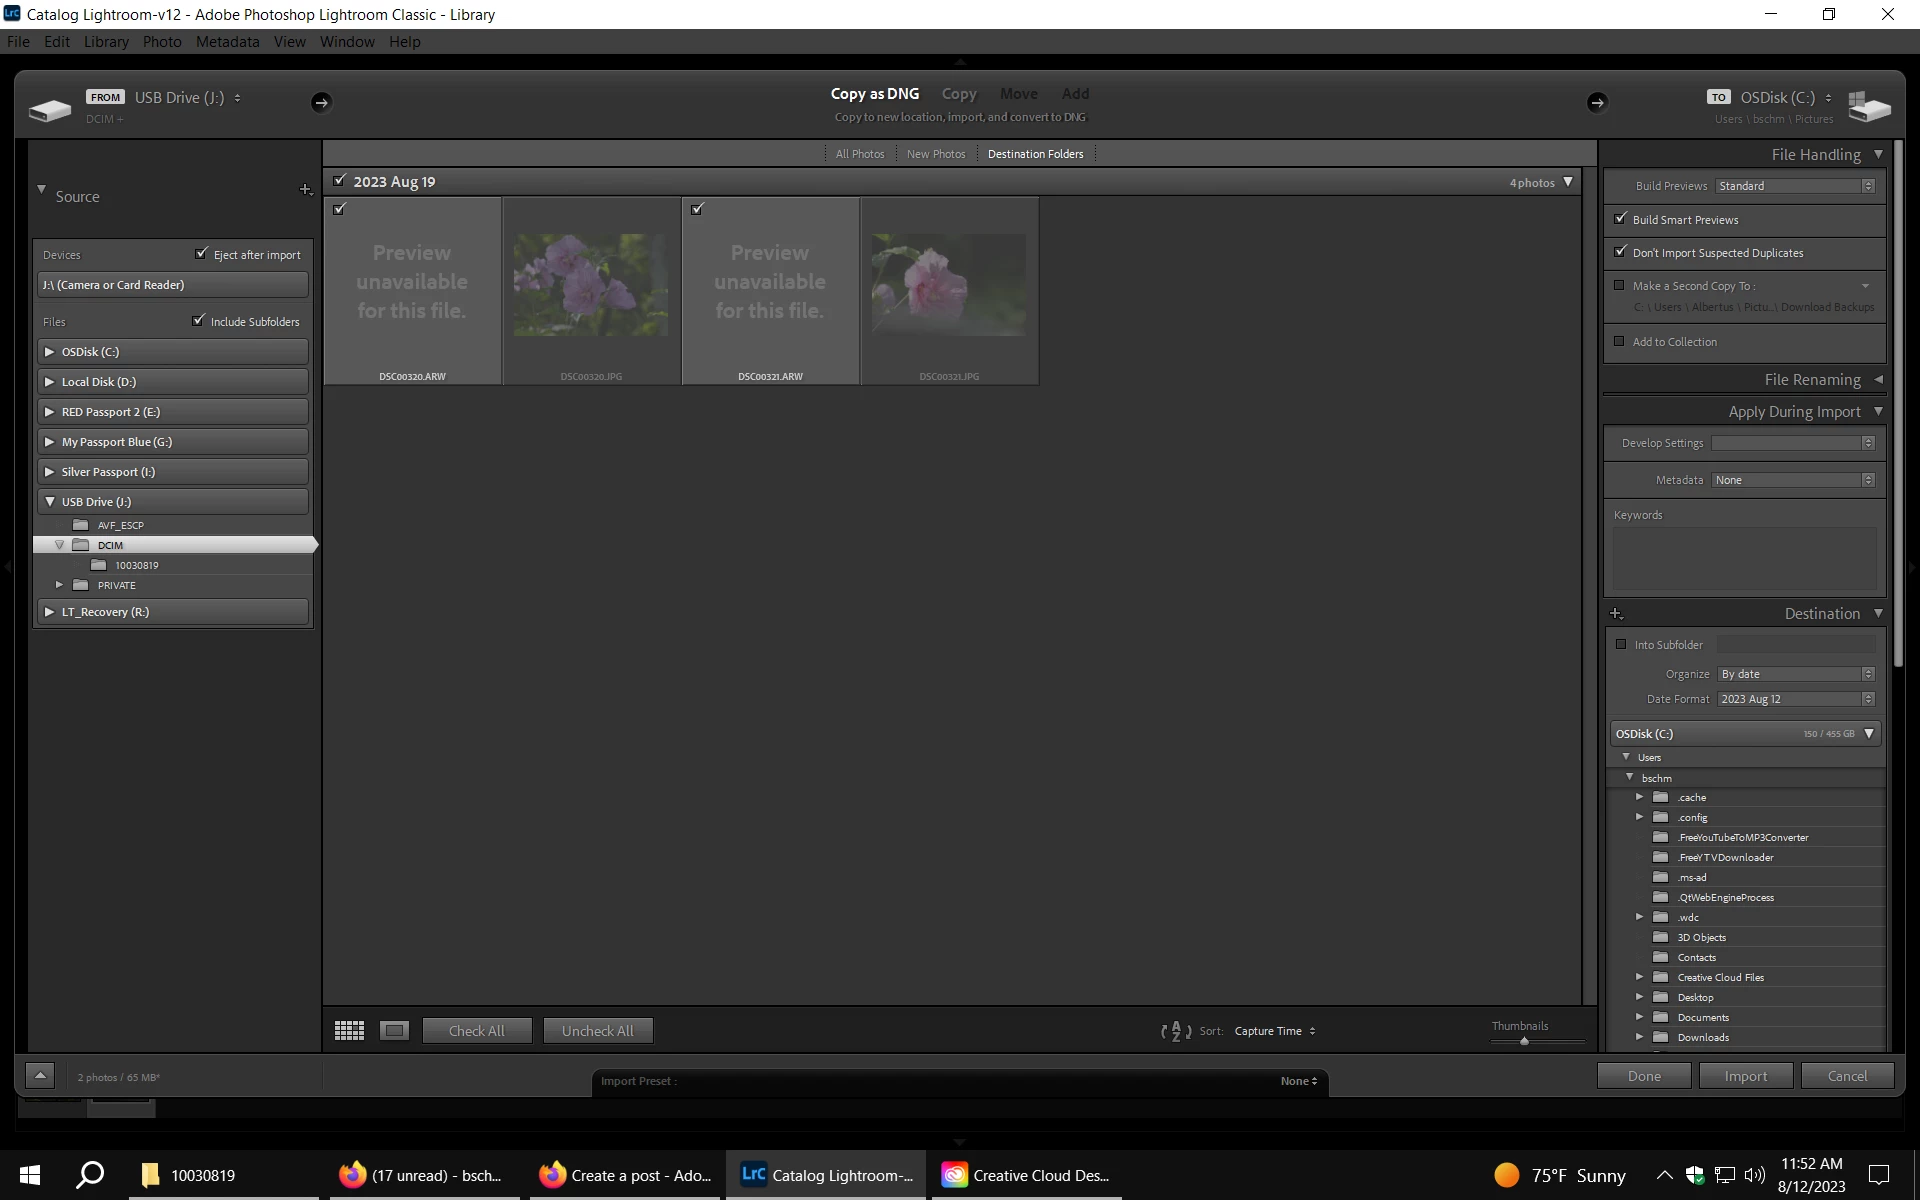1920x1200 pixels.
Task: Open Creative Cloud Desktop from taskbar
Action: click(1027, 1175)
